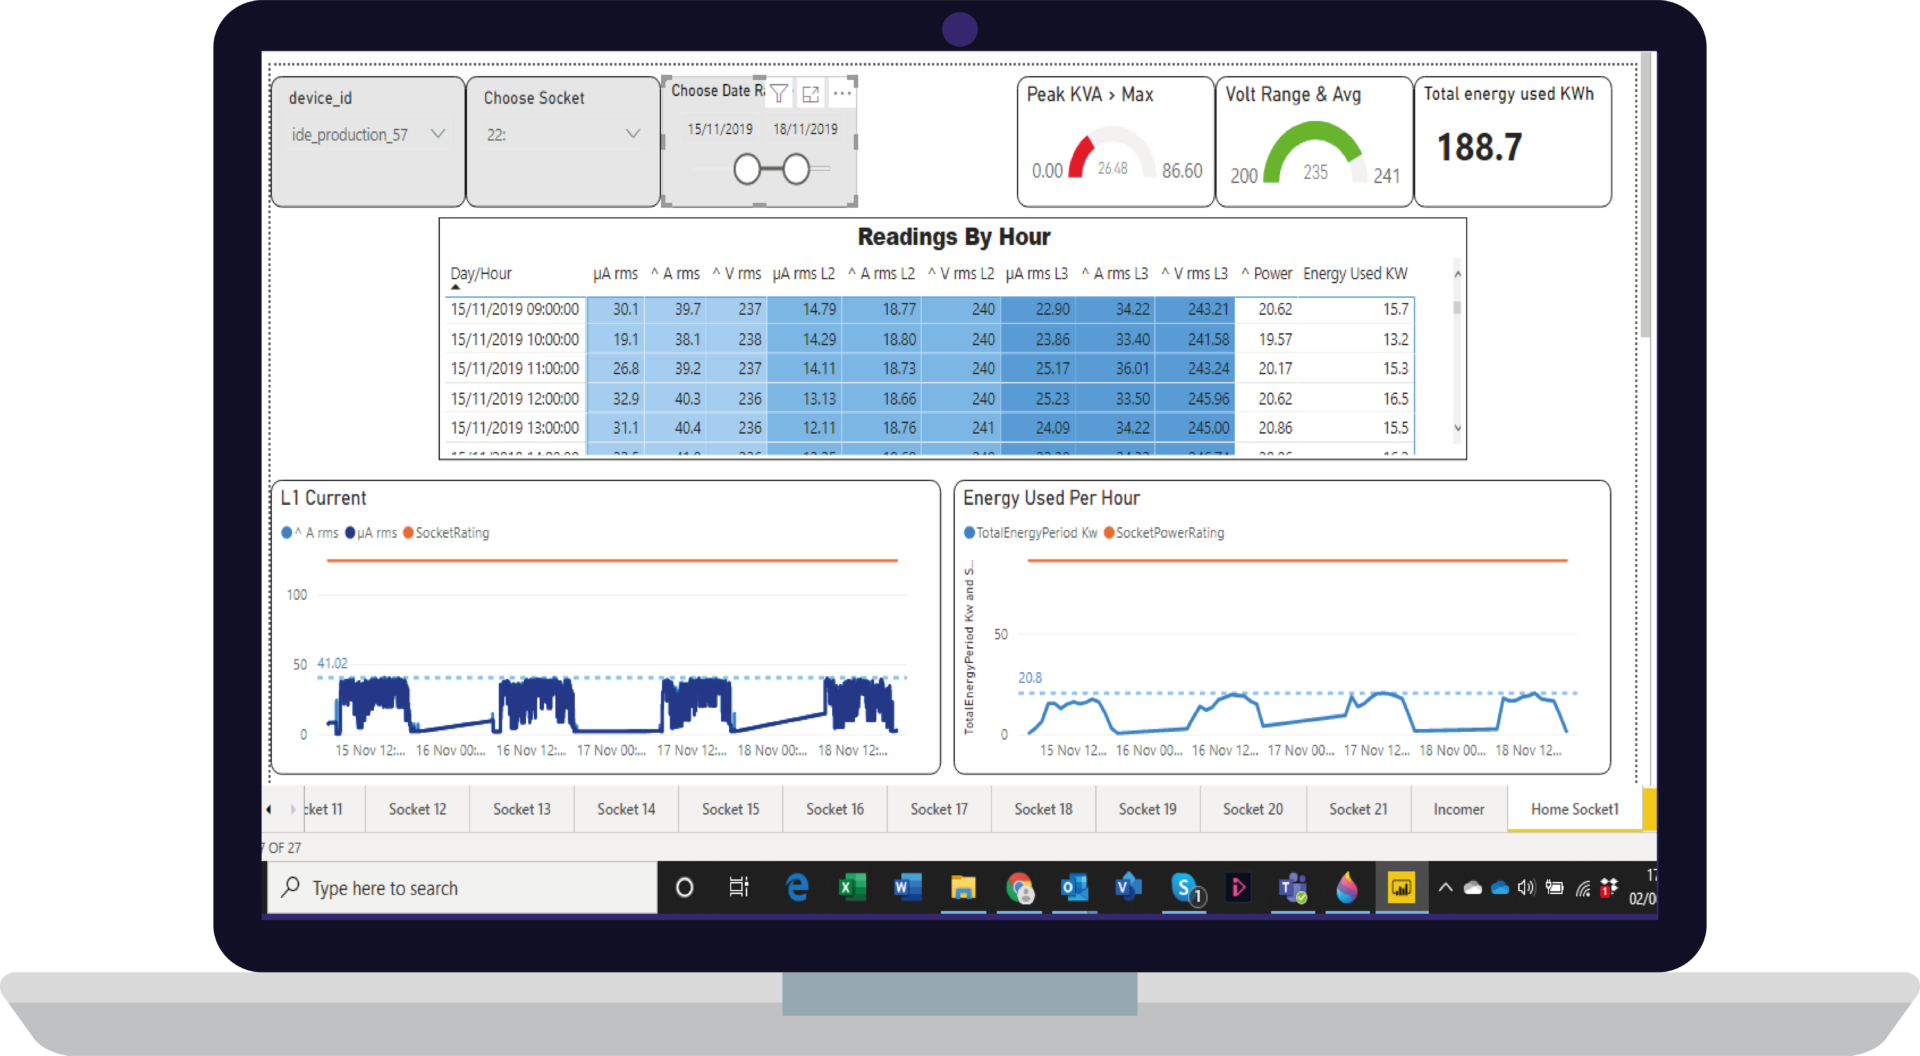1920x1056 pixels.
Task: Click the Windows search box
Action: tap(462, 888)
